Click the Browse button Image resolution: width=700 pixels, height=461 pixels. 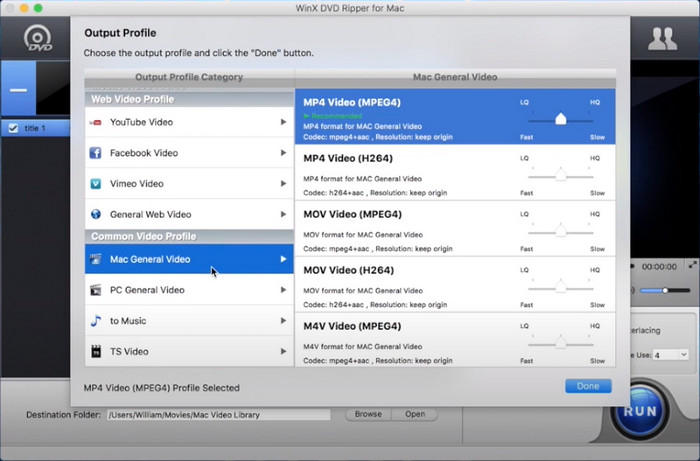368,414
